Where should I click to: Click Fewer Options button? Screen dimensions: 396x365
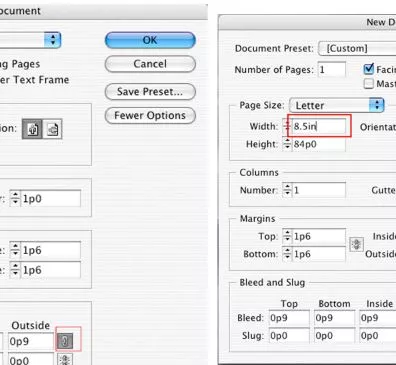click(x=150, y=116)
